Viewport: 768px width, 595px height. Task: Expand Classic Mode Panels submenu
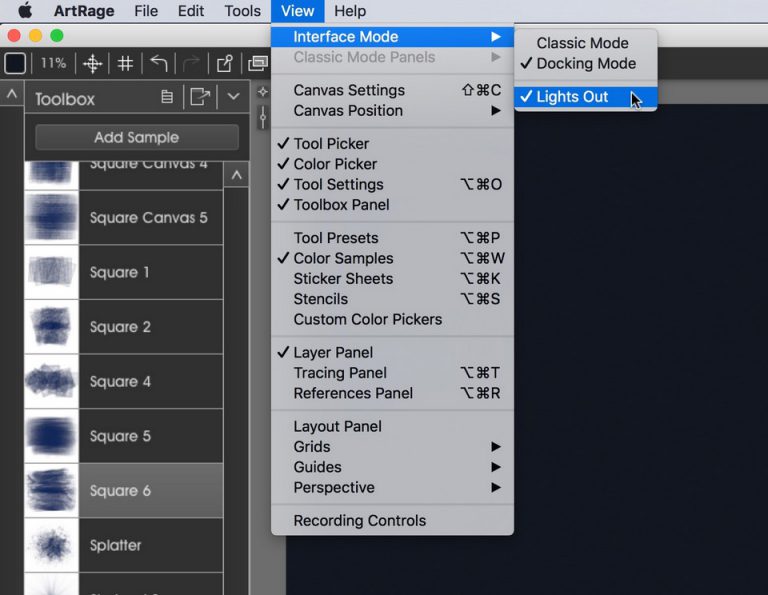[392, 57]
